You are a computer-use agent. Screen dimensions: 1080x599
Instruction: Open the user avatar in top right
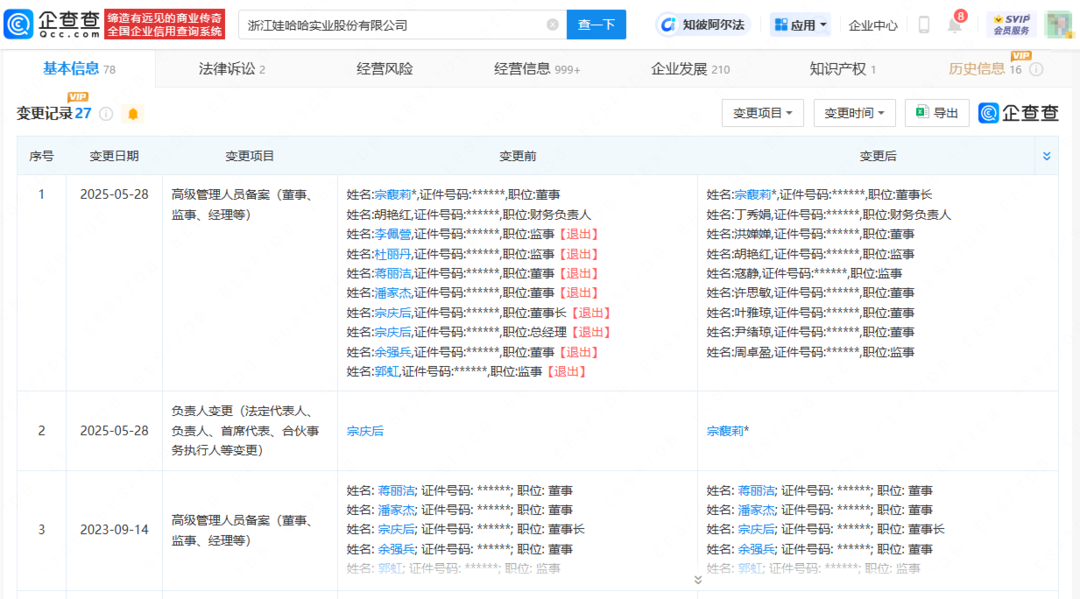click(1058, 25)
